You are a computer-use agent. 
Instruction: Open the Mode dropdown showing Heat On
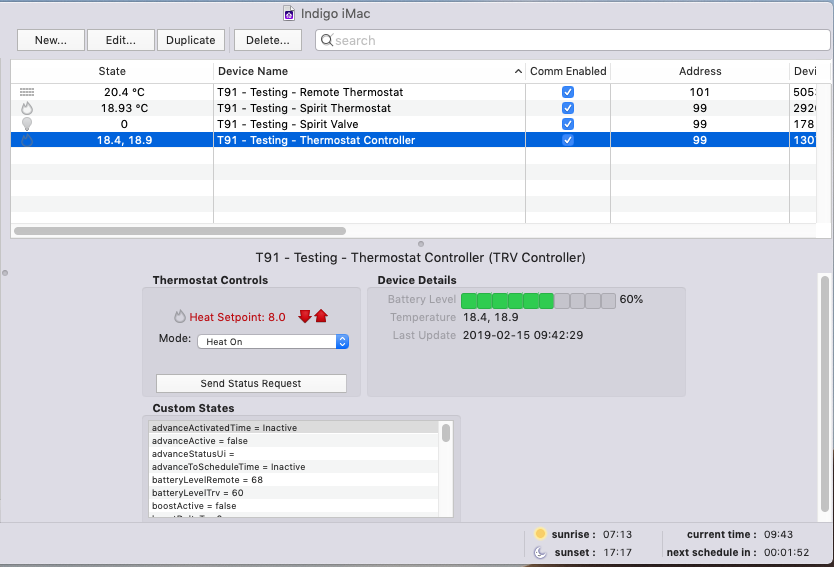(x=273, y=341)
